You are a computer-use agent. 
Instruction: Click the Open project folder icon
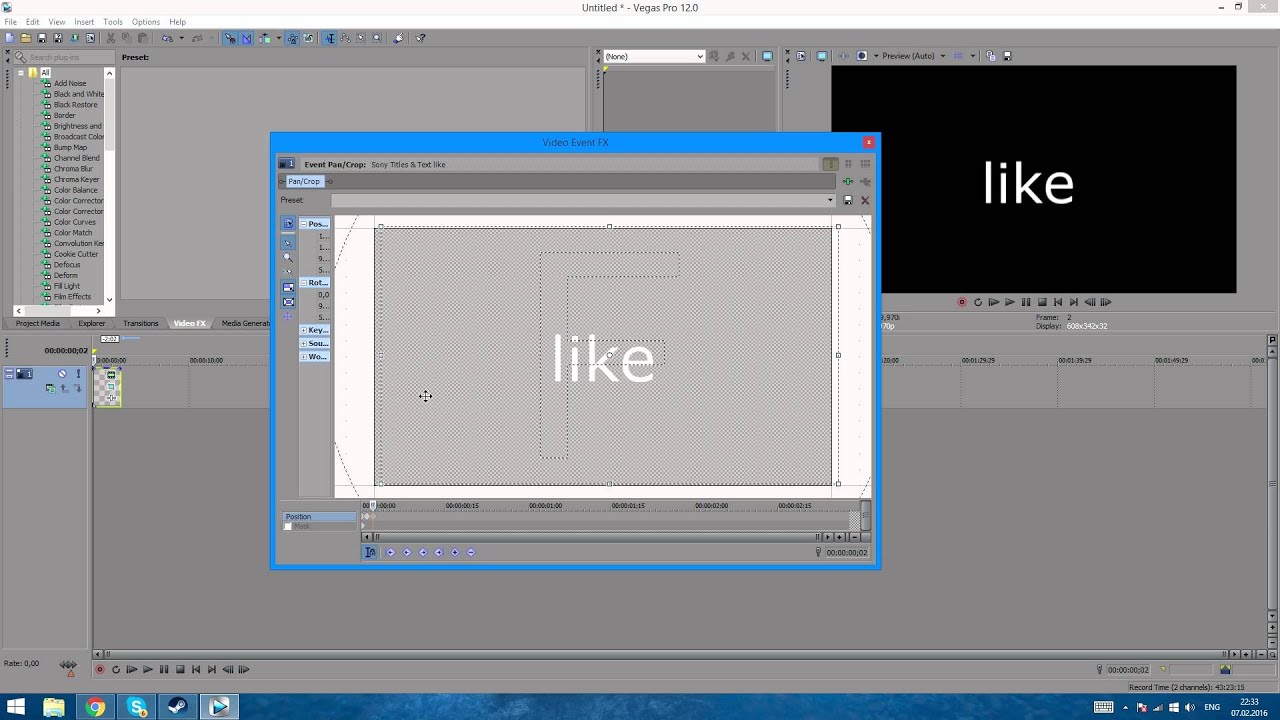pos(25,38)
